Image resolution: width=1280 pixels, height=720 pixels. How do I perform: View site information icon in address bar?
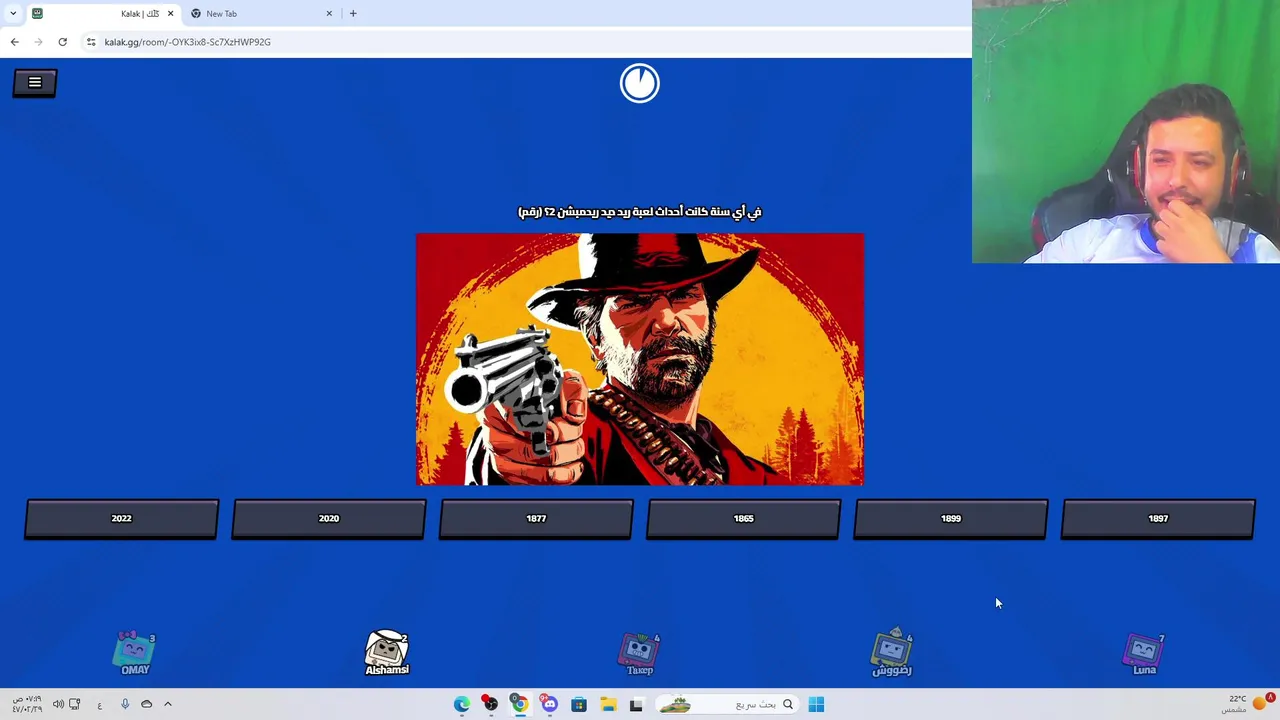pyautogui.click(x=91, y=42)
